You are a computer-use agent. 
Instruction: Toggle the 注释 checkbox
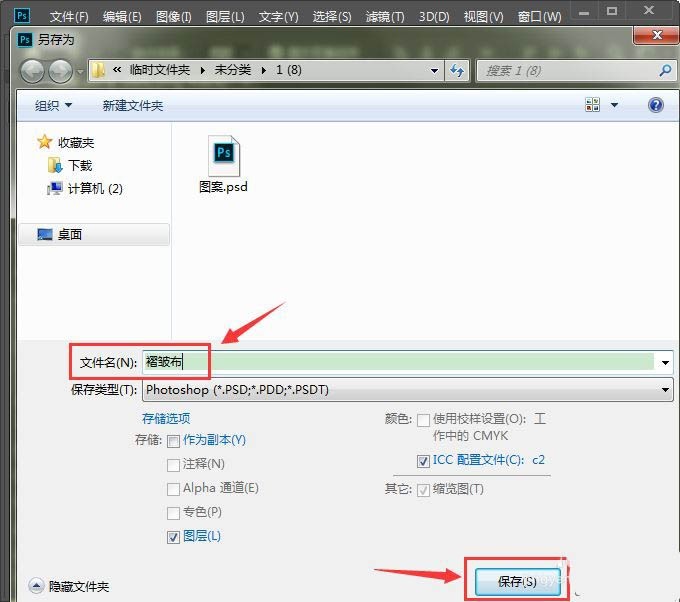[x=173, y=465]
